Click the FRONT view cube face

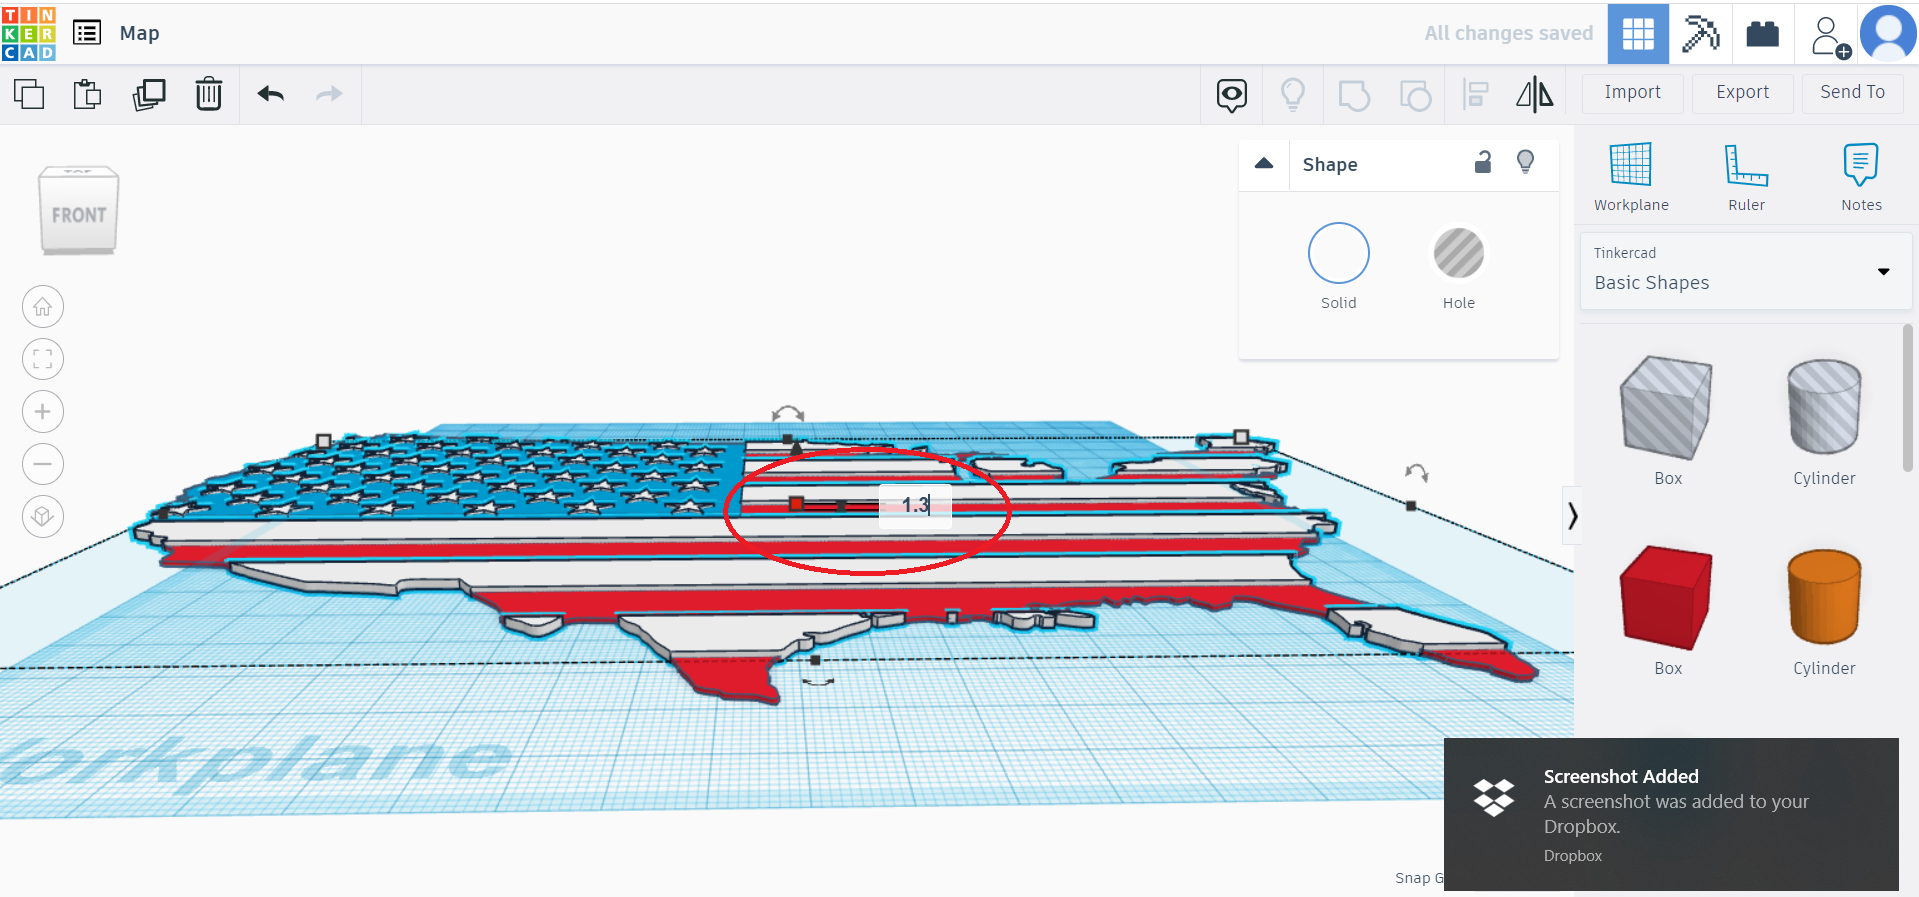tap(79, 215)
